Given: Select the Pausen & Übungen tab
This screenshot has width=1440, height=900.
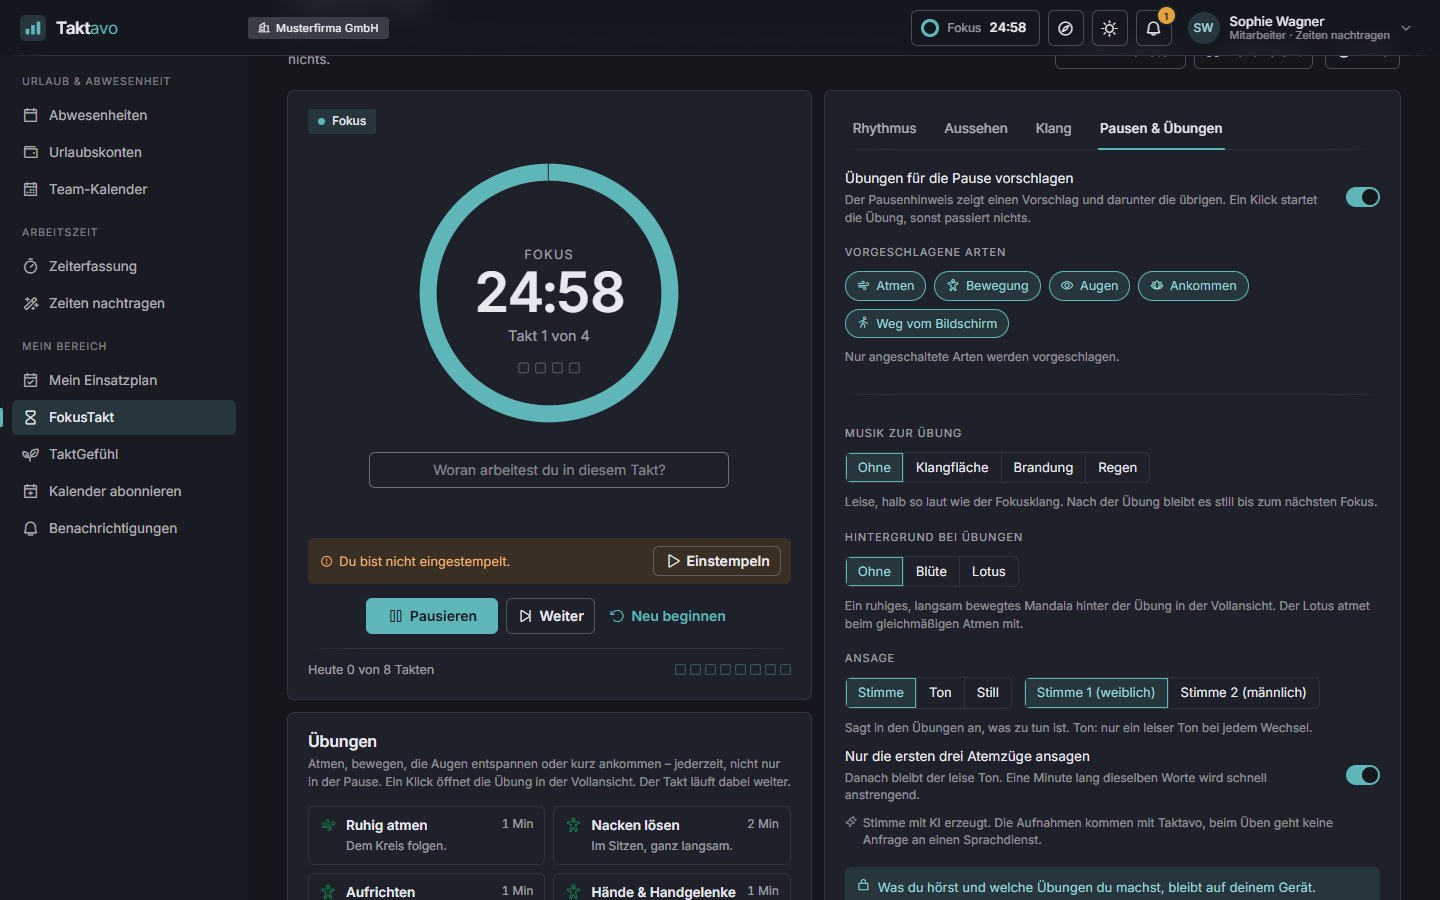Looking at the screenshot, I should tap(1161, 128).
